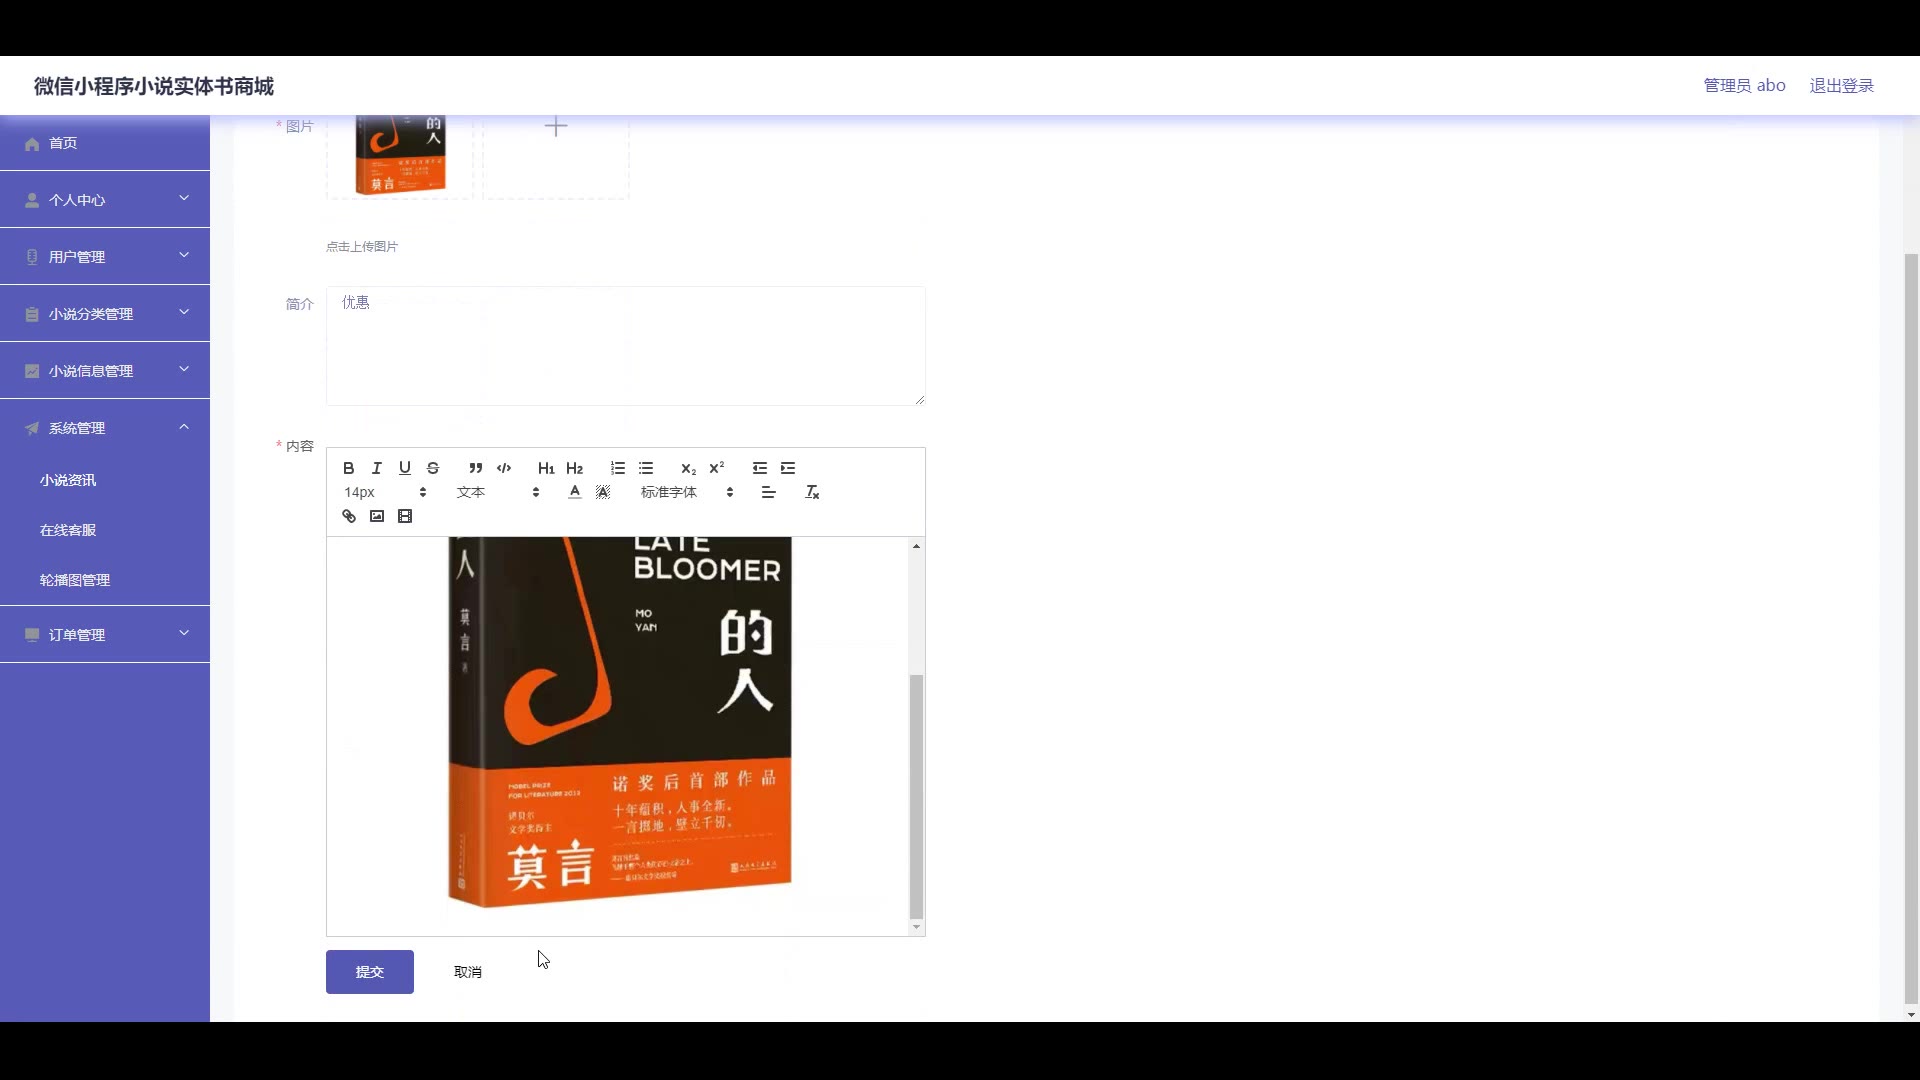Viewport: 1920px width, 1080px height.
Task: Click the 微信小程序小说实体书商城 title
Action: (154, 86)
